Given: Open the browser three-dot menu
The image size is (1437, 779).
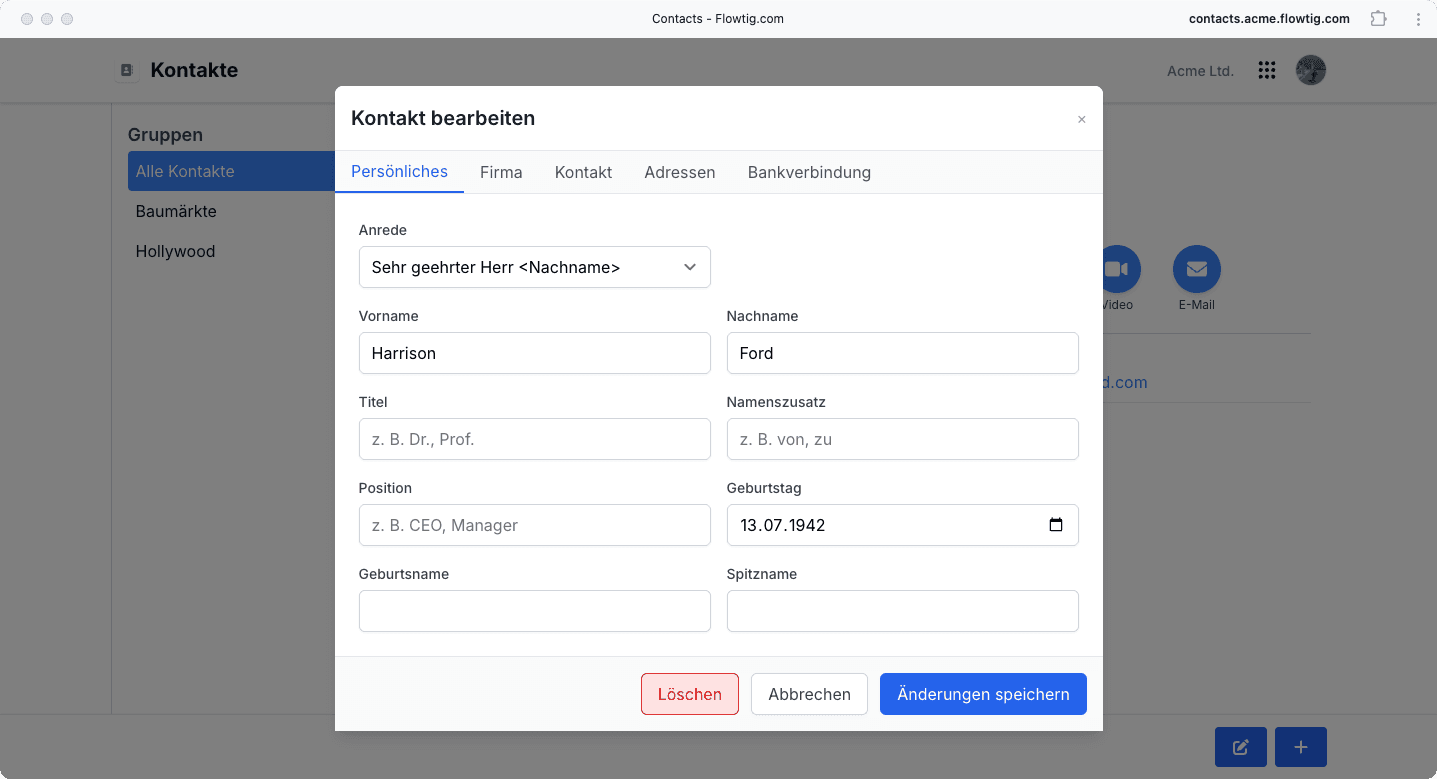Looking at the screenshot, I should pos(1418,19).
